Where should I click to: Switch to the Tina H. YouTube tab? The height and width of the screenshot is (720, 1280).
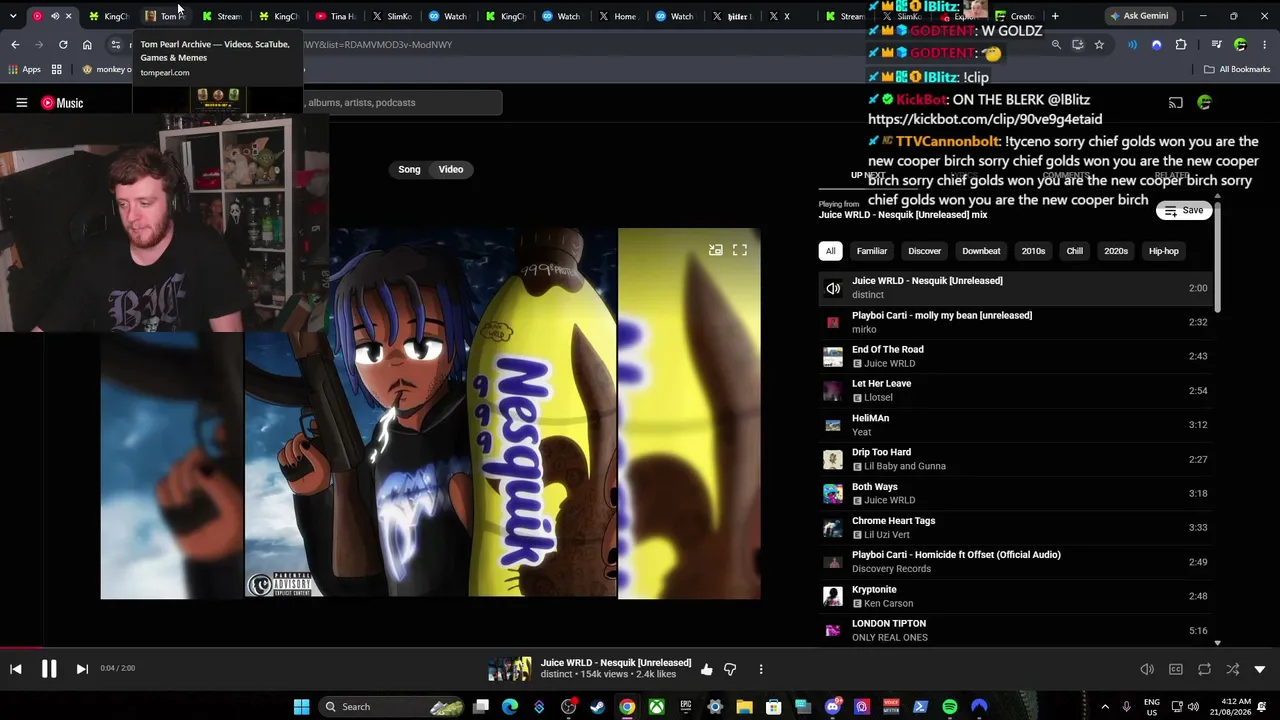coord(335,16)
